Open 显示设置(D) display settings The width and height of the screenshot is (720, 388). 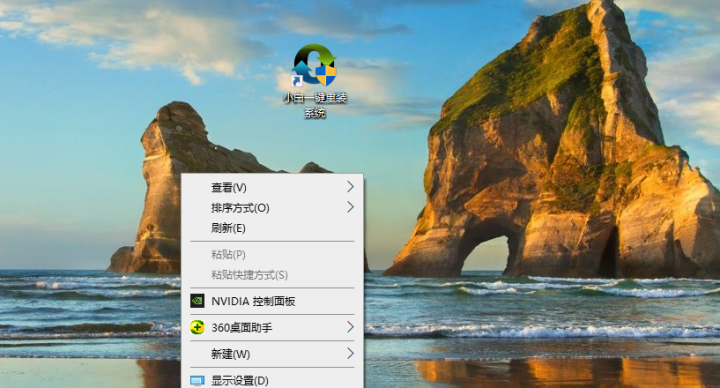tap(272, 381)
